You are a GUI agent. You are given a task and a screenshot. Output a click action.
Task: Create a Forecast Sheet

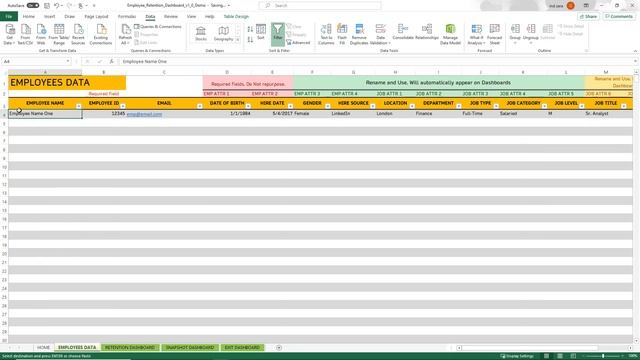click(494, 34)
